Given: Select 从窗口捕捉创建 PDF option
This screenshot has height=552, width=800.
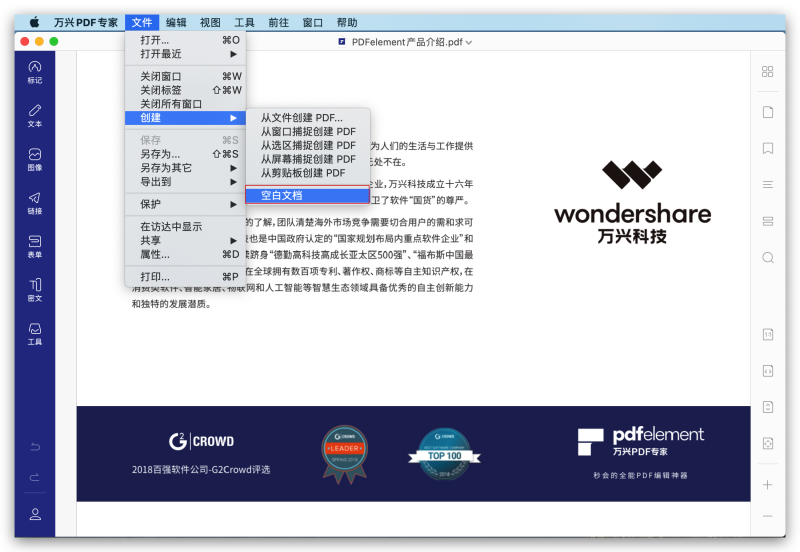Looking at the screenshot, I should pos(308,132).
